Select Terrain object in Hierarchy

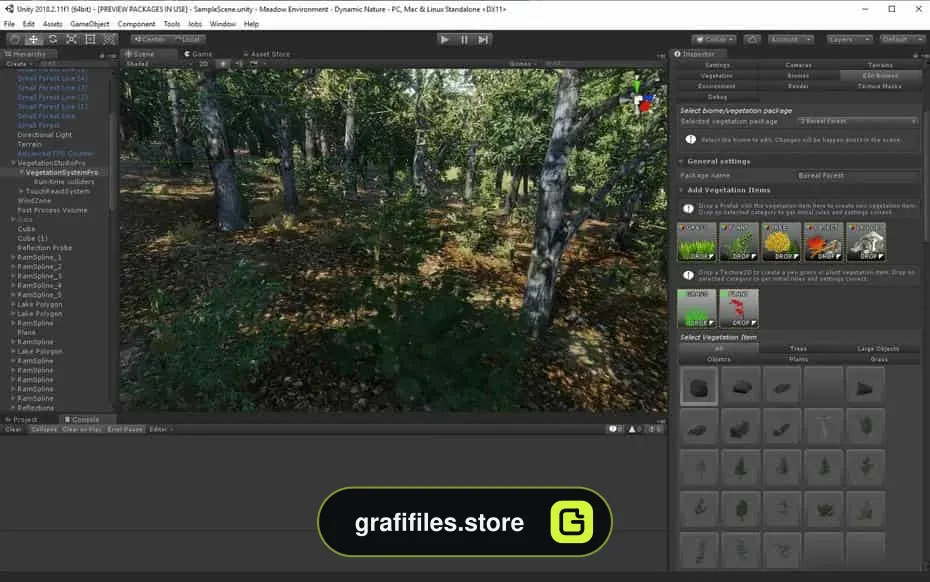(x=30, y=144)
